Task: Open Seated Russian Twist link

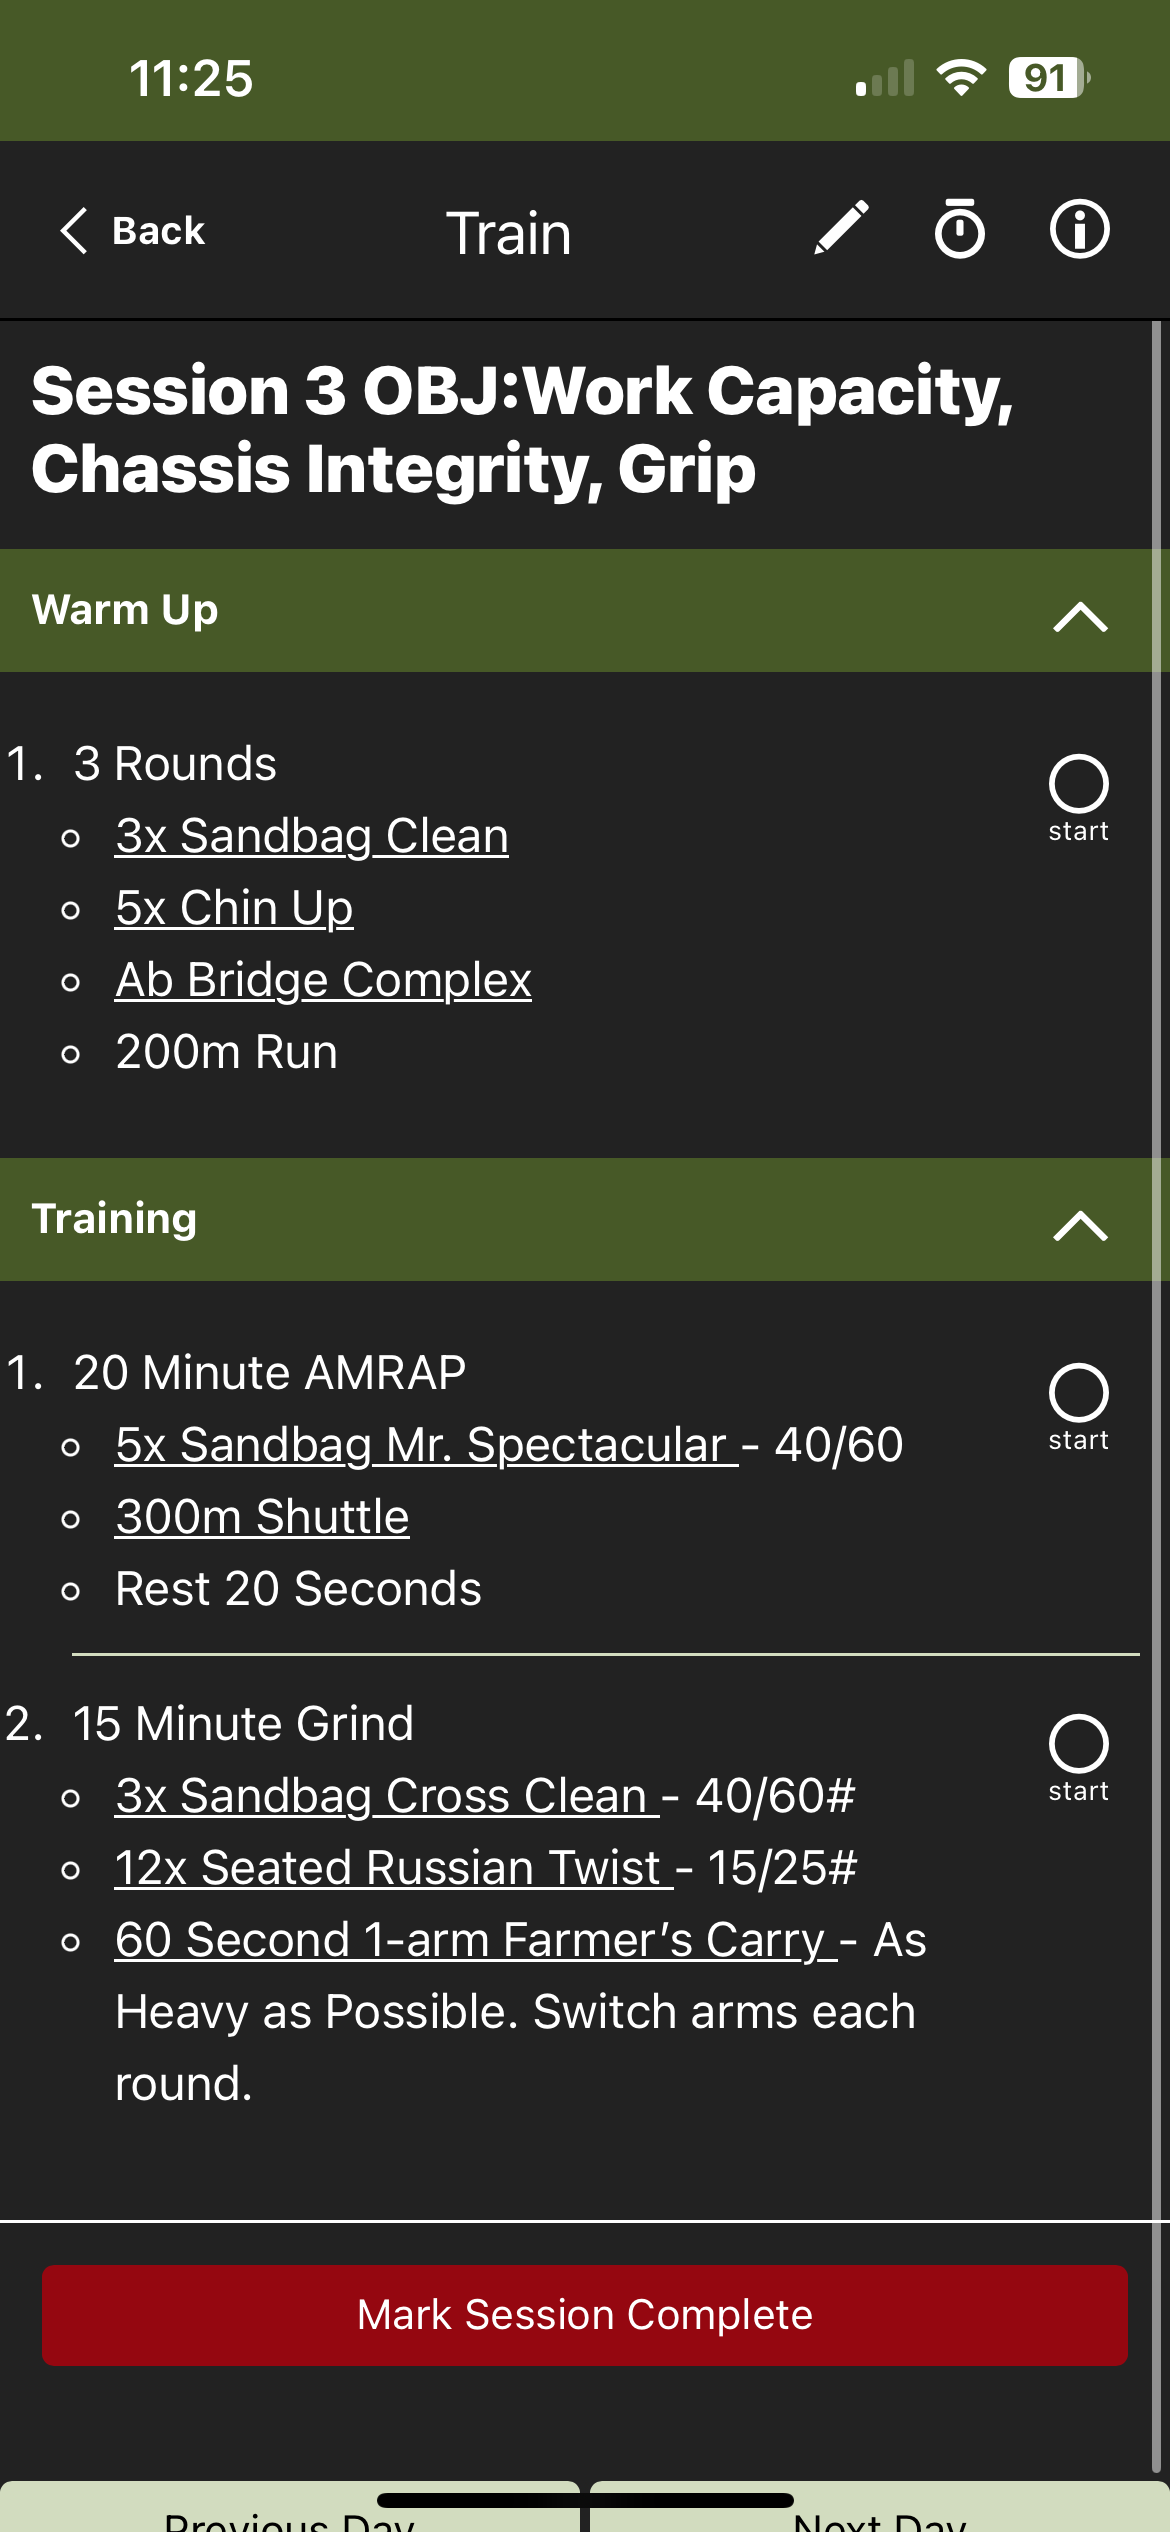Action: point(393,1868)
